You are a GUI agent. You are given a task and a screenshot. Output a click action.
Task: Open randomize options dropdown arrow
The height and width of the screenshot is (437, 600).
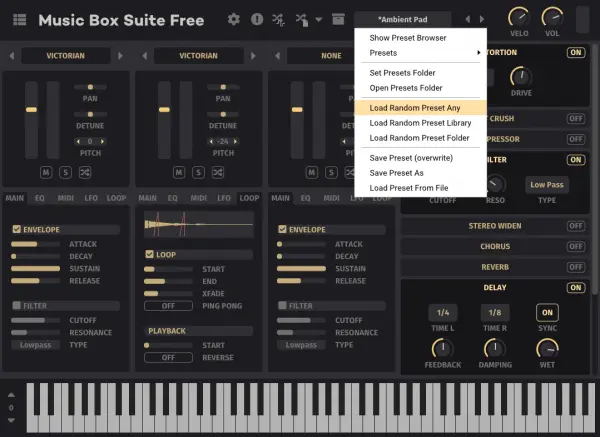pyautogui.click(x=318, y=20)
